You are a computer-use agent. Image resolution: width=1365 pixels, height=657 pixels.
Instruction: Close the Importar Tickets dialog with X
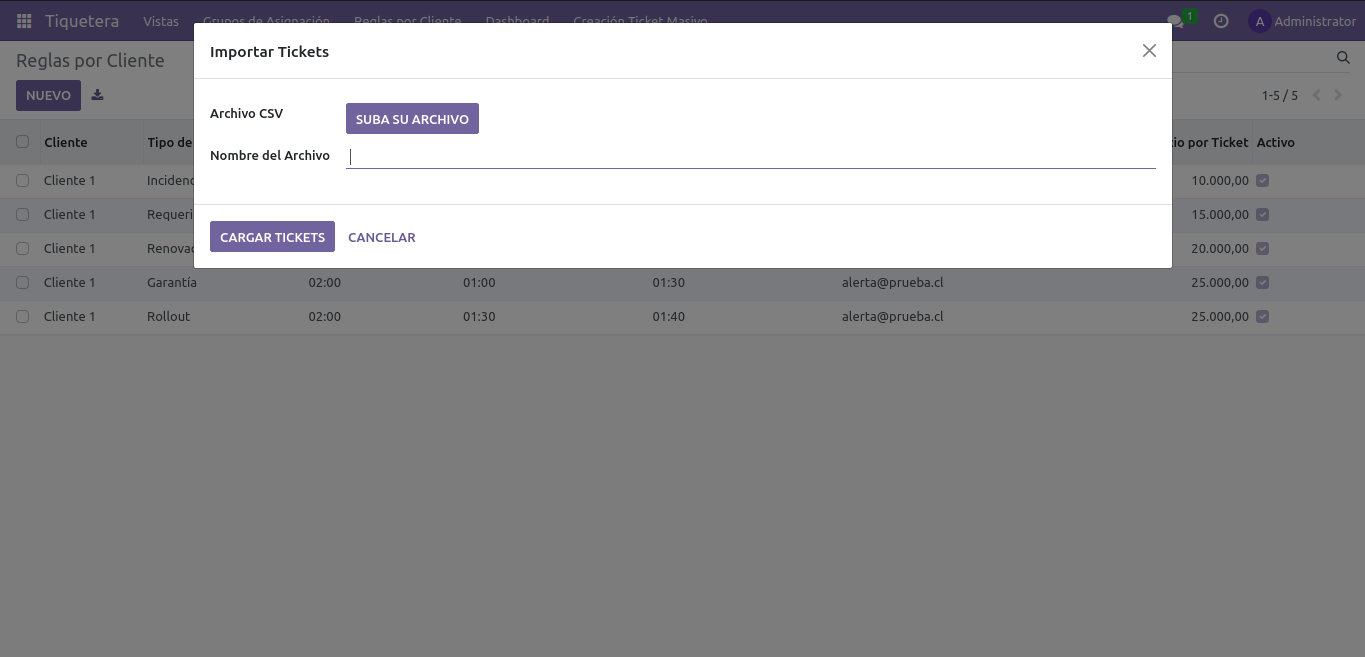point(1149,51)
